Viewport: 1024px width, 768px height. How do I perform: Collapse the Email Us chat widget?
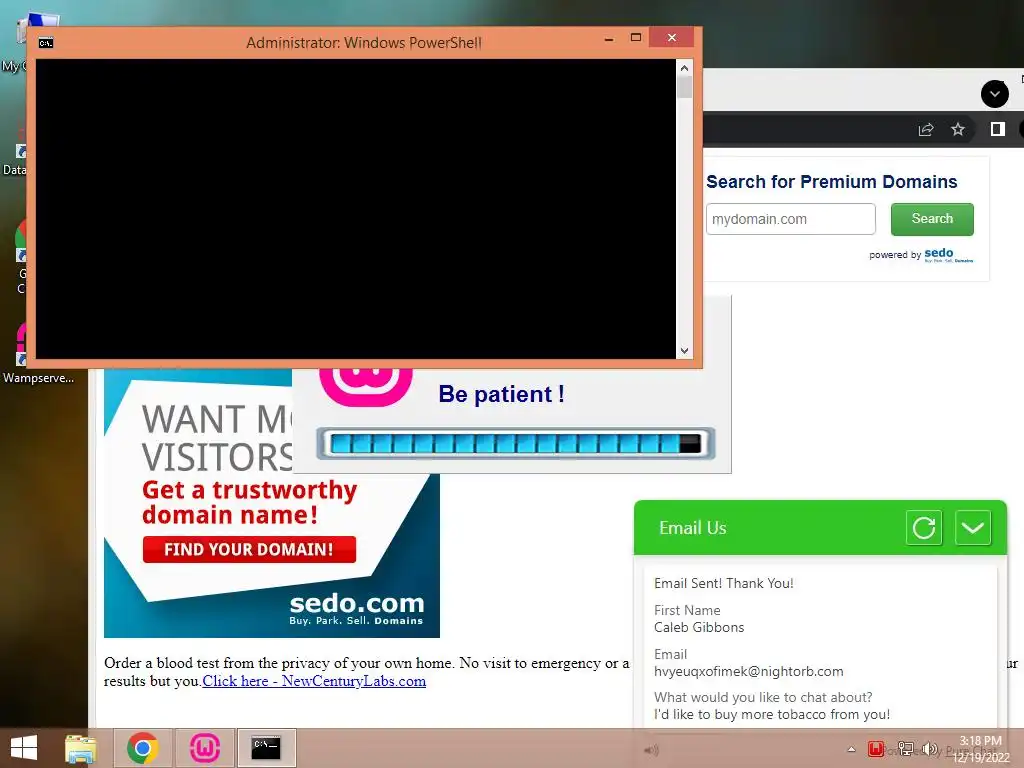pos(972,528)
